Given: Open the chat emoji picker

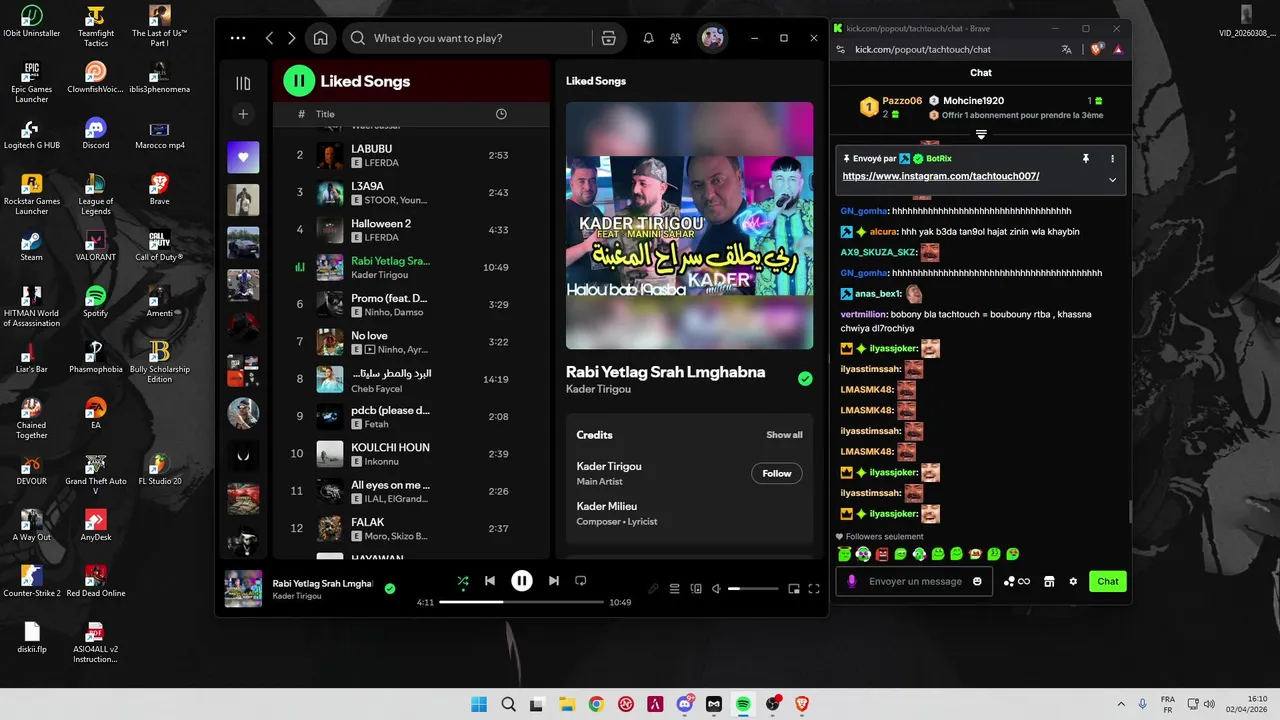Looking at the screenshot, I should pyautogui.click(x=977, y=581).
